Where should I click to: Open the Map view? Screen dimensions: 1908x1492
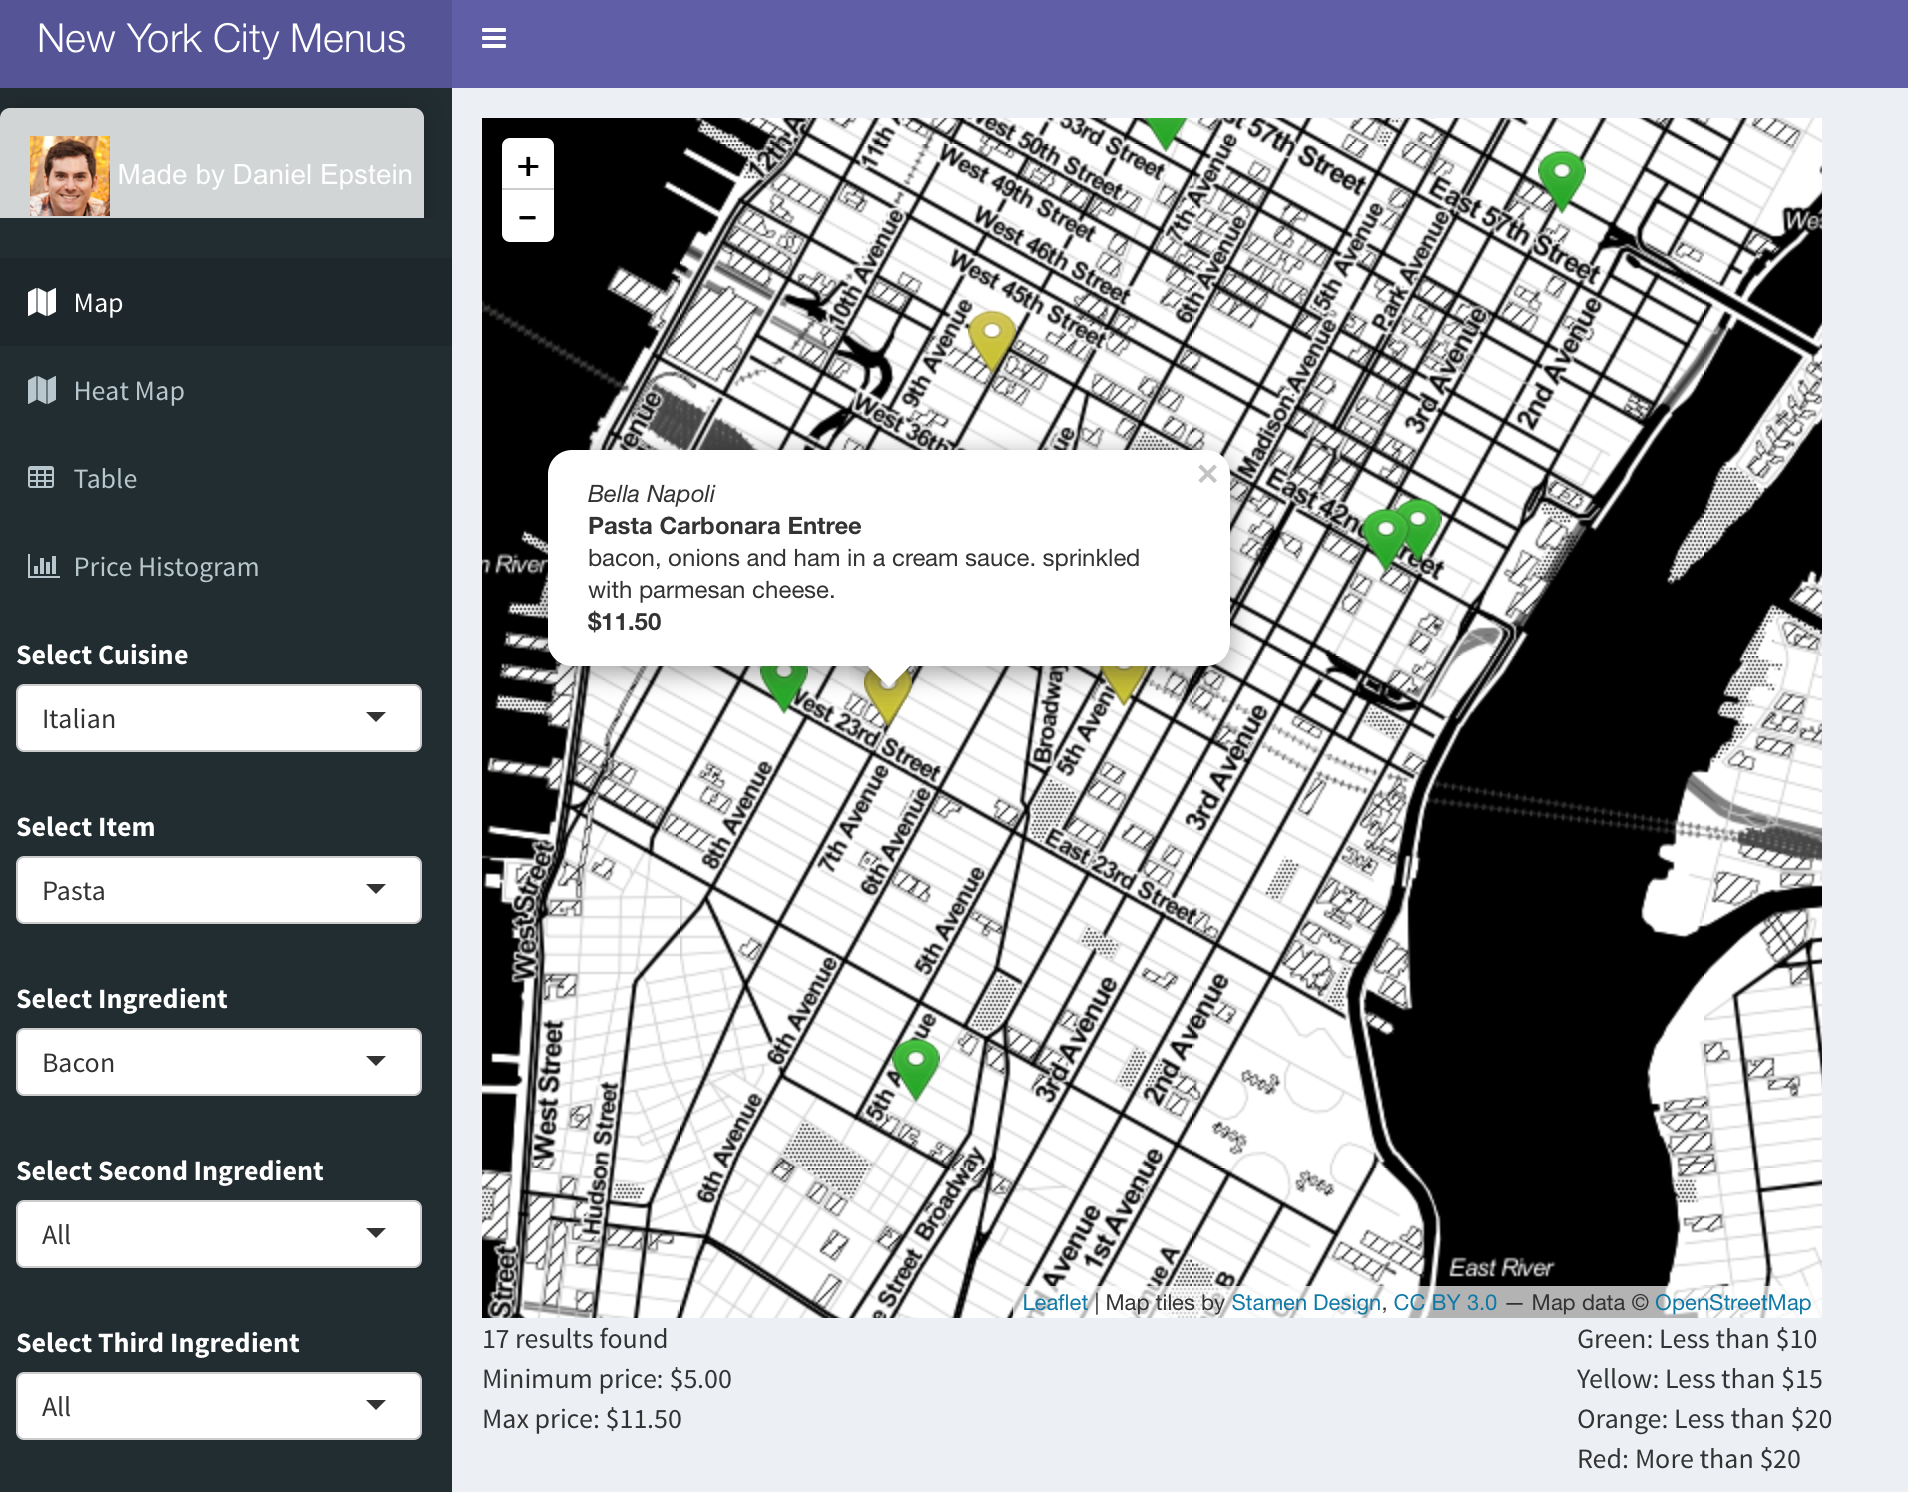click(x=98, y=303)
